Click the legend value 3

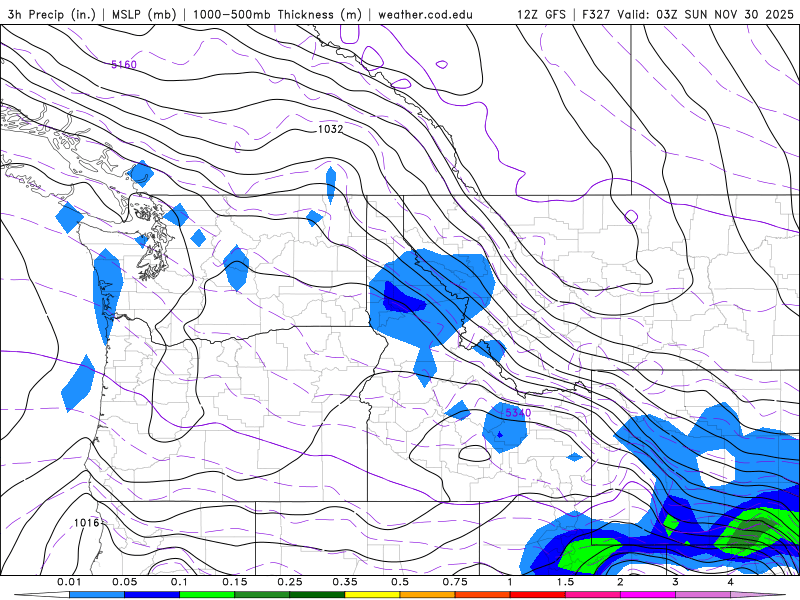click(x=675, y=582)
